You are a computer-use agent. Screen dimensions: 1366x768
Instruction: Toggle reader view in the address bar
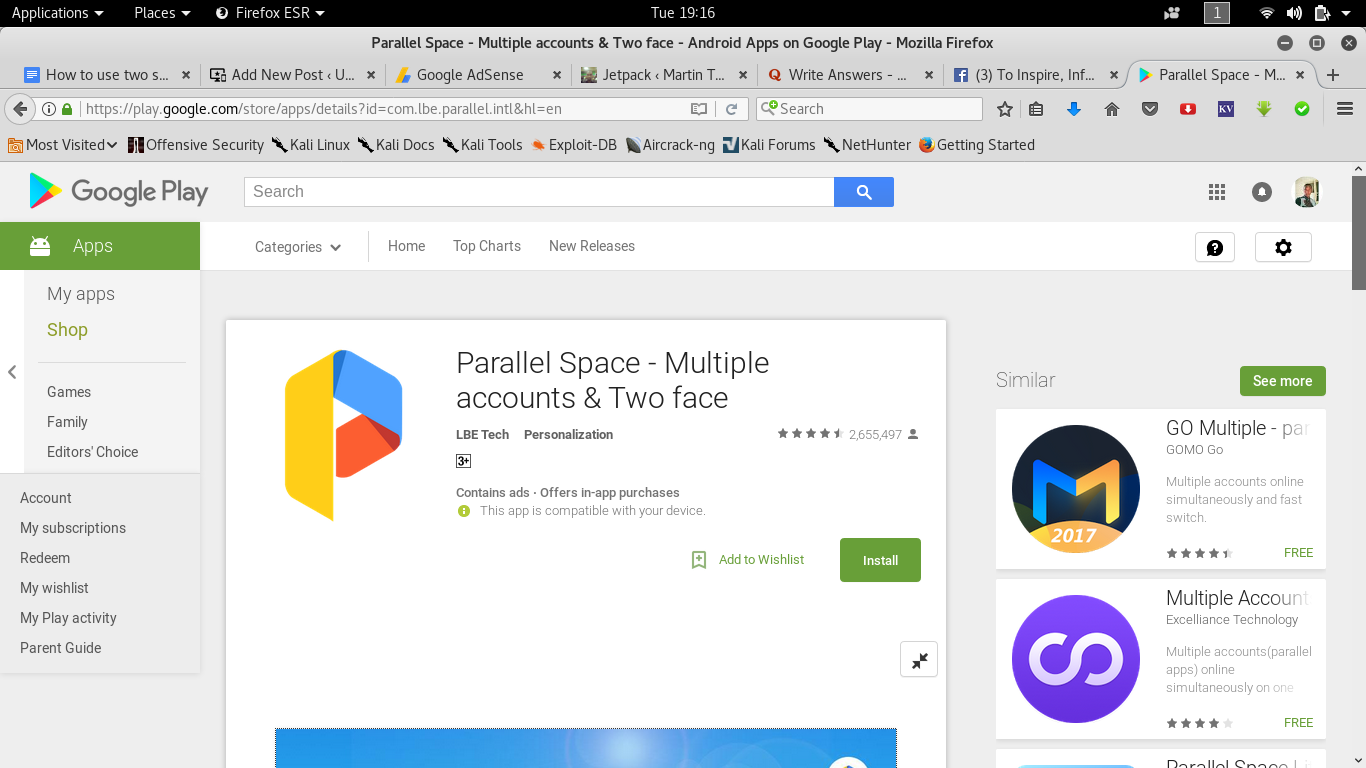pos(699,109)
